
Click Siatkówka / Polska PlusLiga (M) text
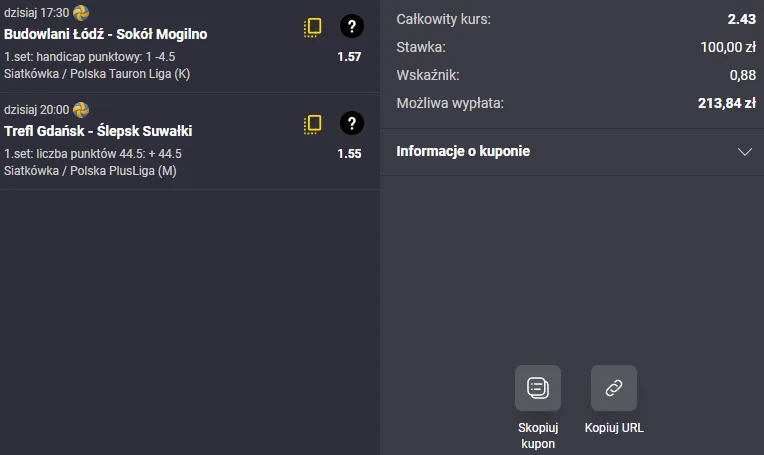91,171
